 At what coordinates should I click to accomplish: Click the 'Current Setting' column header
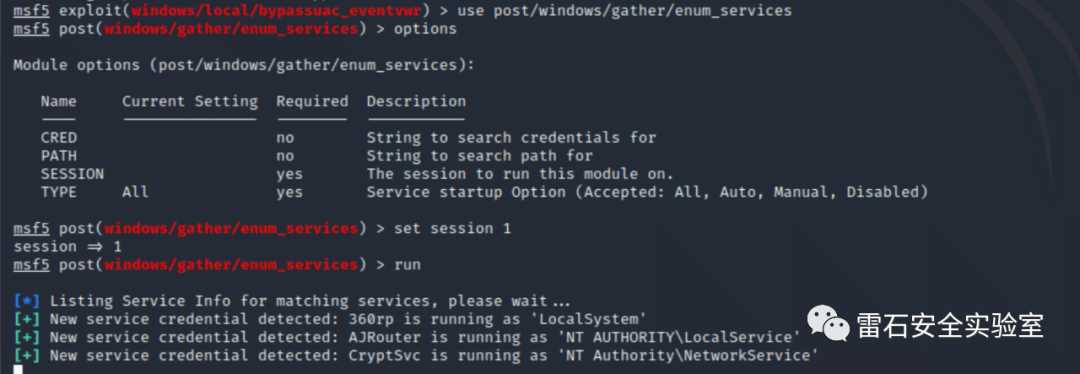[189, 101]
